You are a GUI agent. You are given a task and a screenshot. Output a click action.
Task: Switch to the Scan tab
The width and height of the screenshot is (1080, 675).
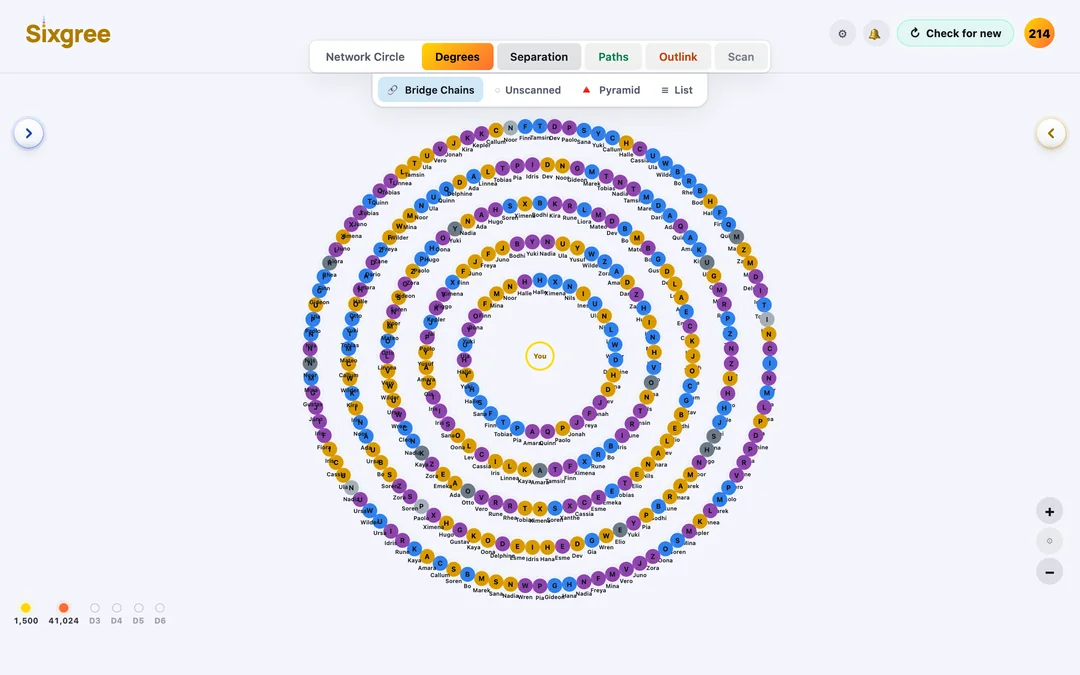741,56
